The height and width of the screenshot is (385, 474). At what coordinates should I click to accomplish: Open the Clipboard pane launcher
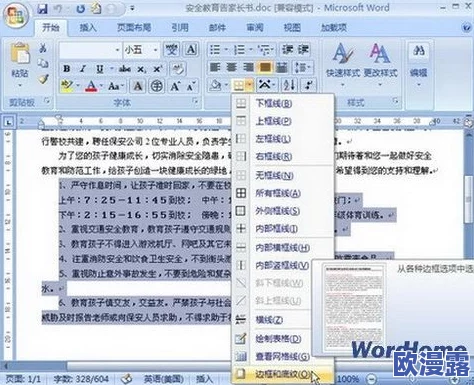(47, 101)
